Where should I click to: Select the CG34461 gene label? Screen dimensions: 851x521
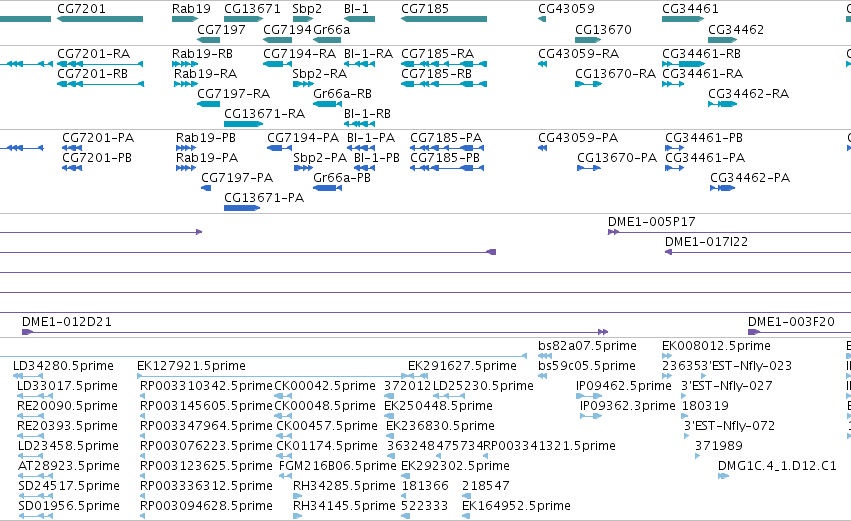click(x=690, y=9)
